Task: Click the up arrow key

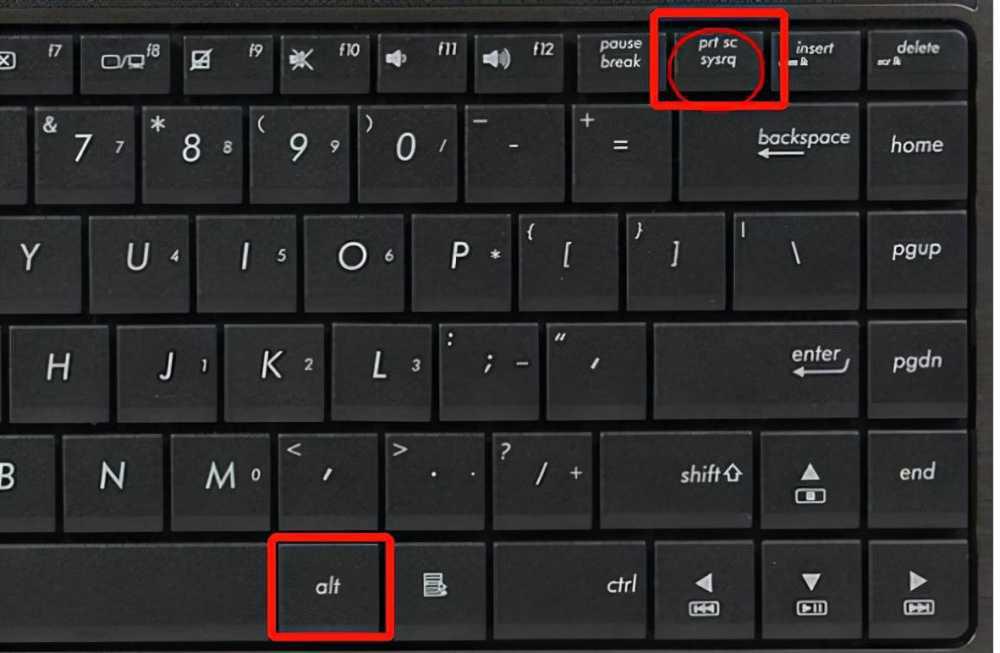Action: pos(810,481)
